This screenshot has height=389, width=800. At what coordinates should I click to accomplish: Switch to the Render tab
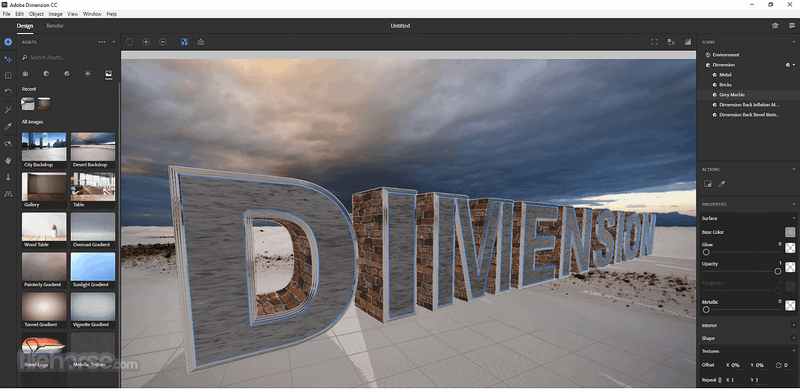(55, 26)
